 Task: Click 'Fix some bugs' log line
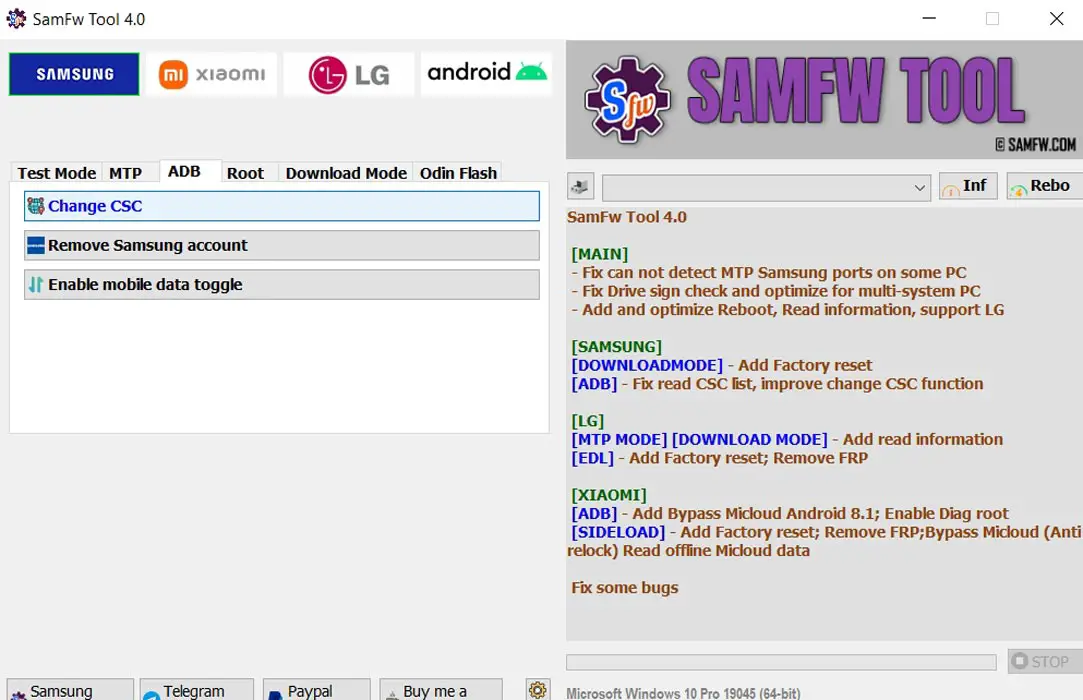[624, 587]
